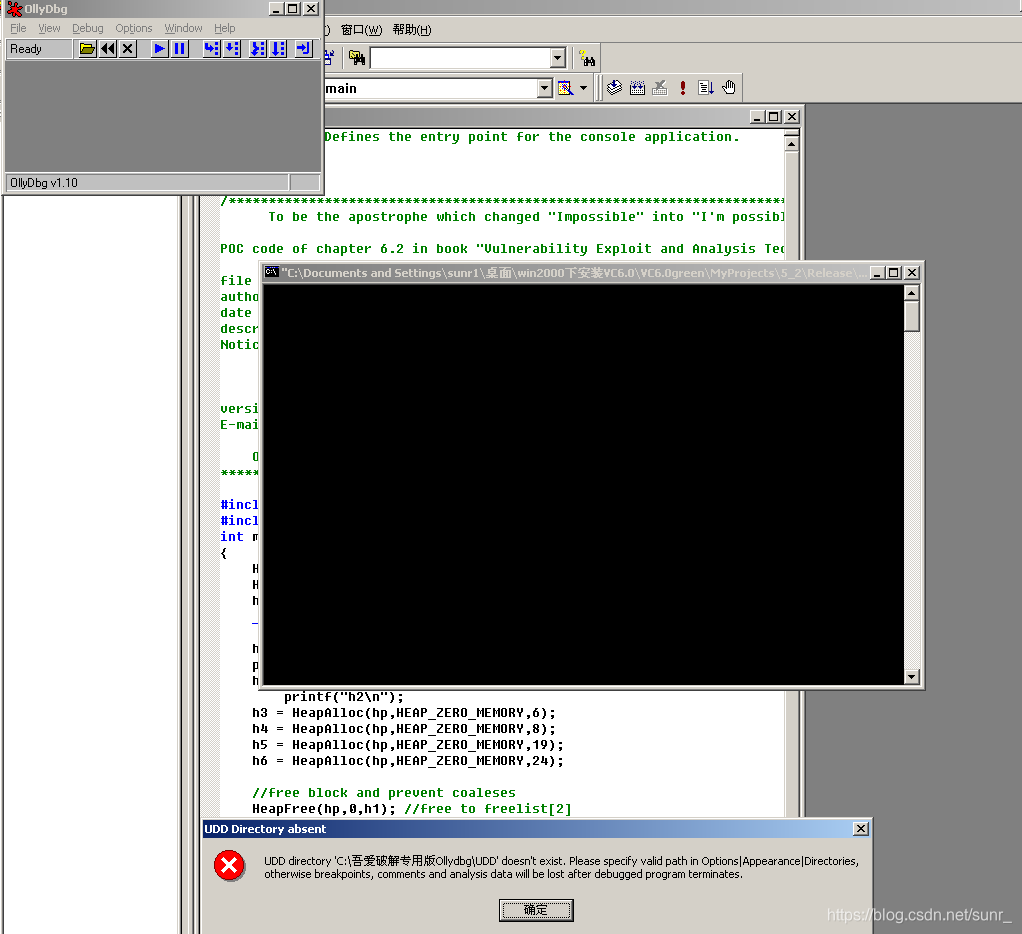
Task: Click the Step over icon in OllyDbg
Action: click(x=232, y=49)
